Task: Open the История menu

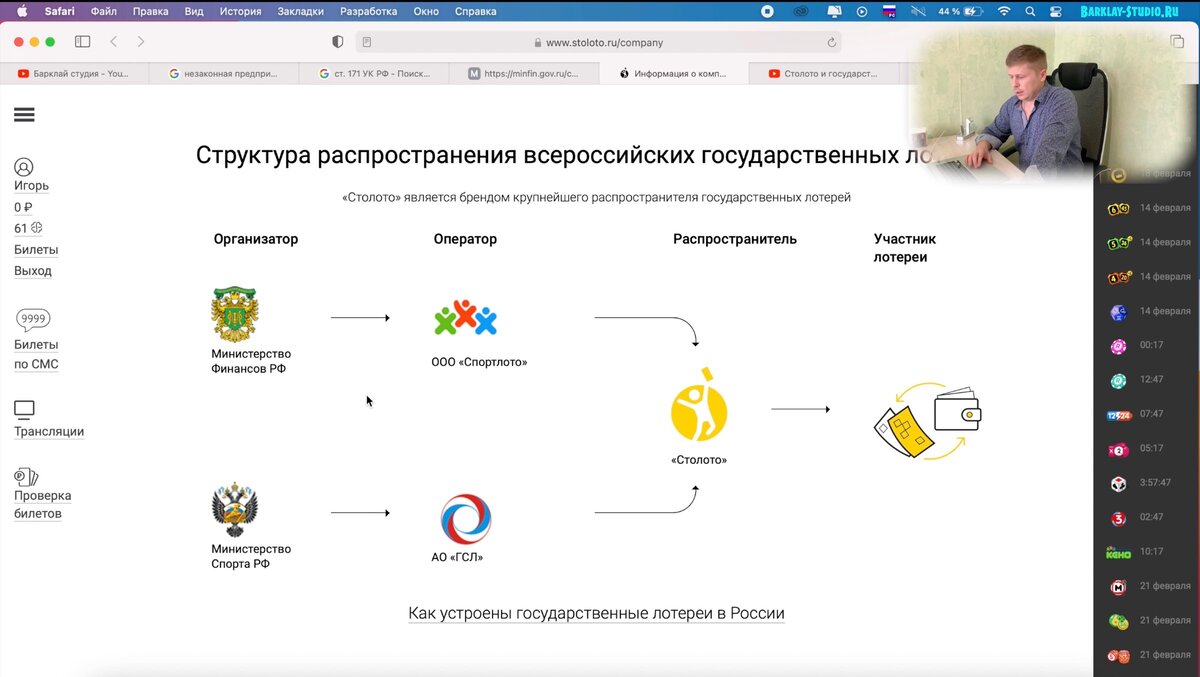Action: (240, 11)
